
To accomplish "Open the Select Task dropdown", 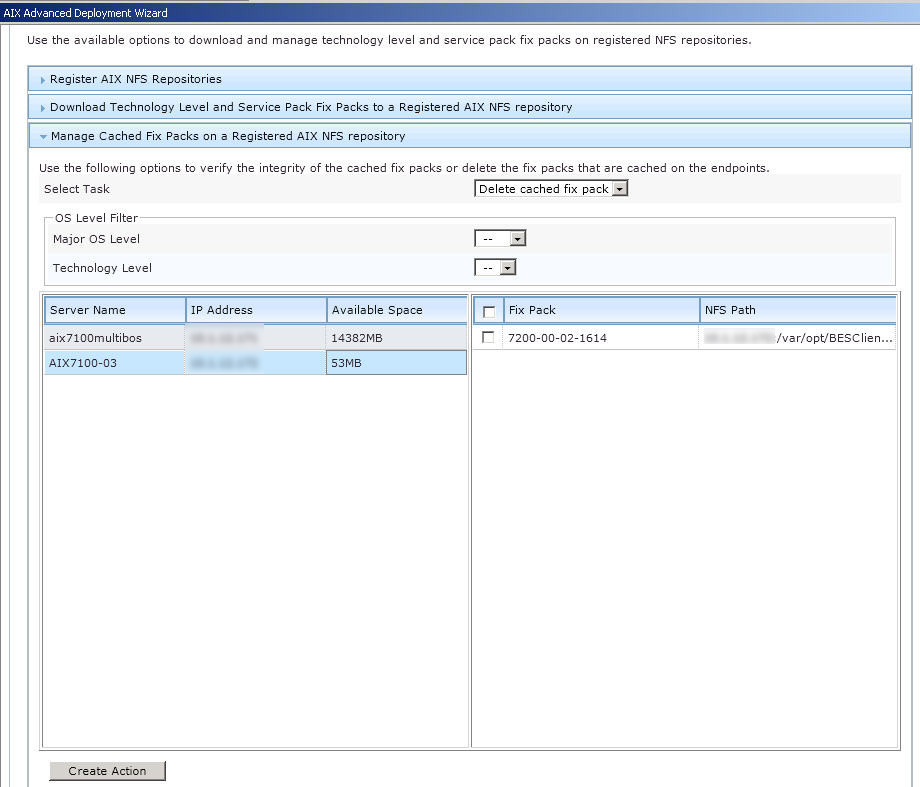I will tap(551, 188).
